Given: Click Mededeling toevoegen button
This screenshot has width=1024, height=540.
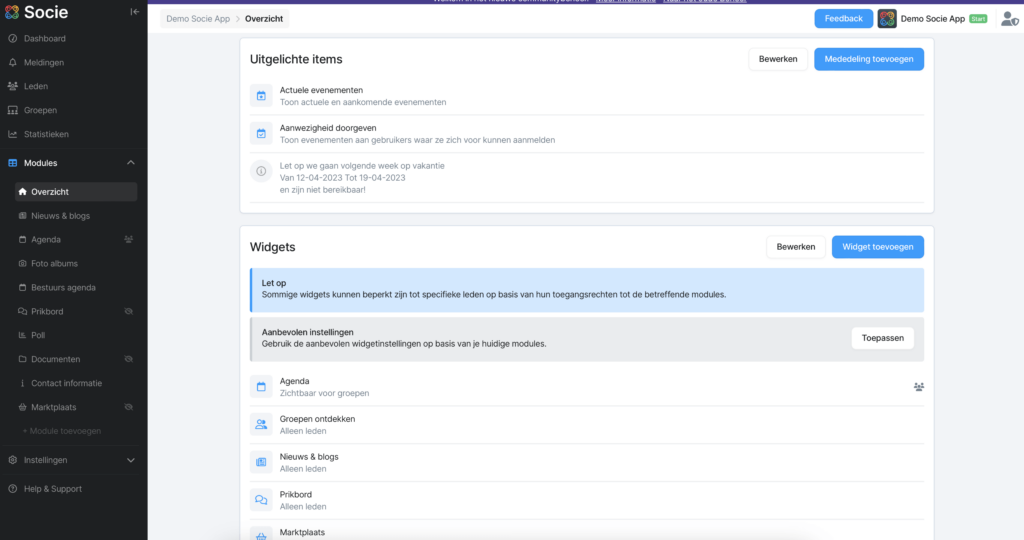Looking at the screenshot, I should 869,59.
